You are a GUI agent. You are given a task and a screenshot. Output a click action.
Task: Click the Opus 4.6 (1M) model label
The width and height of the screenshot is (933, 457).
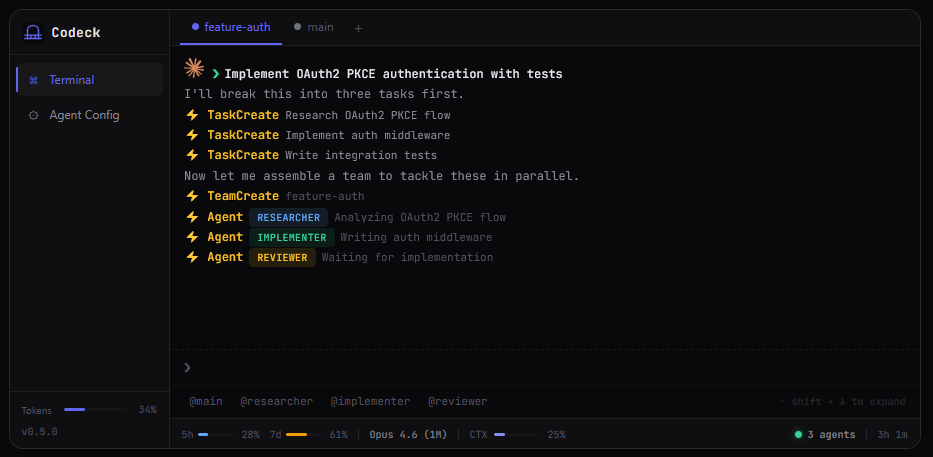click(x=408, y=434)
